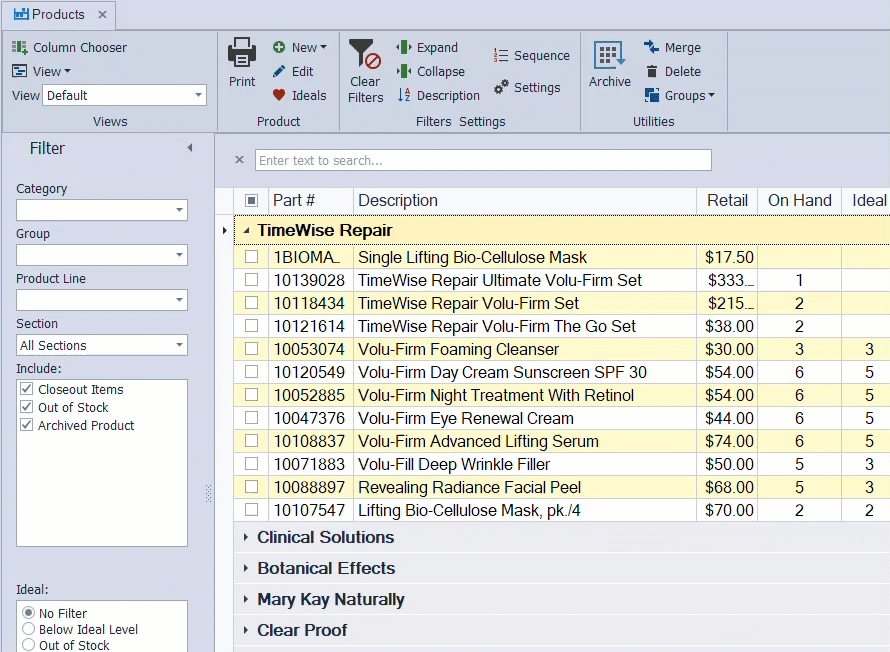Collapse the Filter panel arrow
This screenshot has width=890, height=652.
pos(190,148)
